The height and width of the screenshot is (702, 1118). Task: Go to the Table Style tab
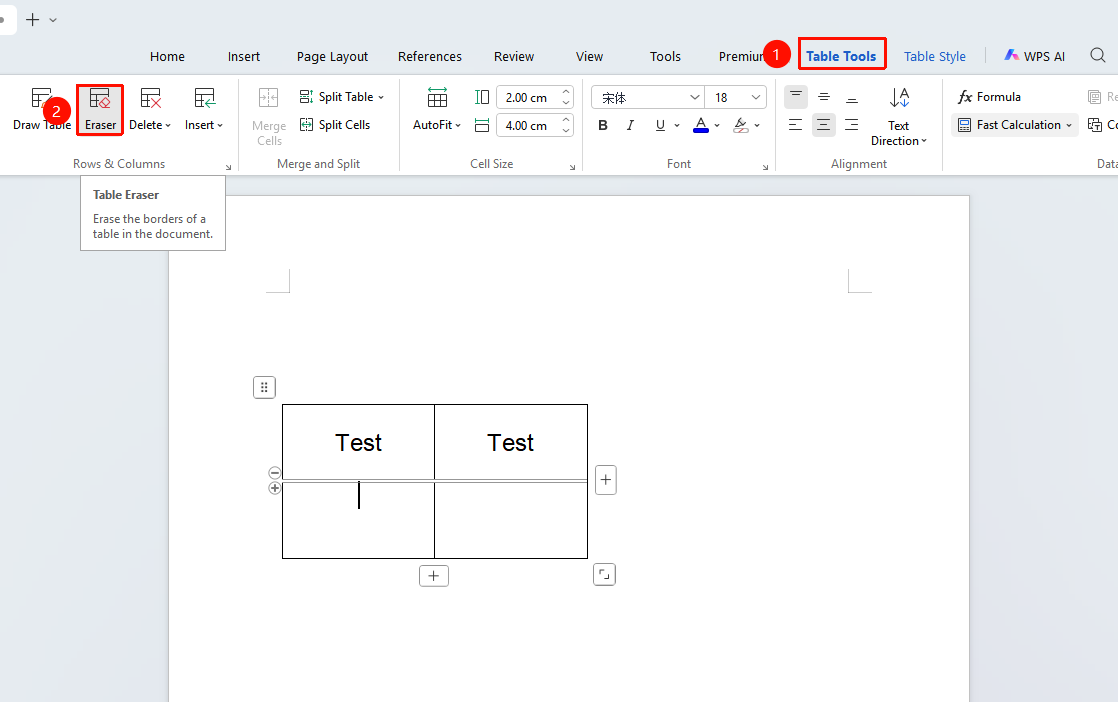[x=935, y=56]
